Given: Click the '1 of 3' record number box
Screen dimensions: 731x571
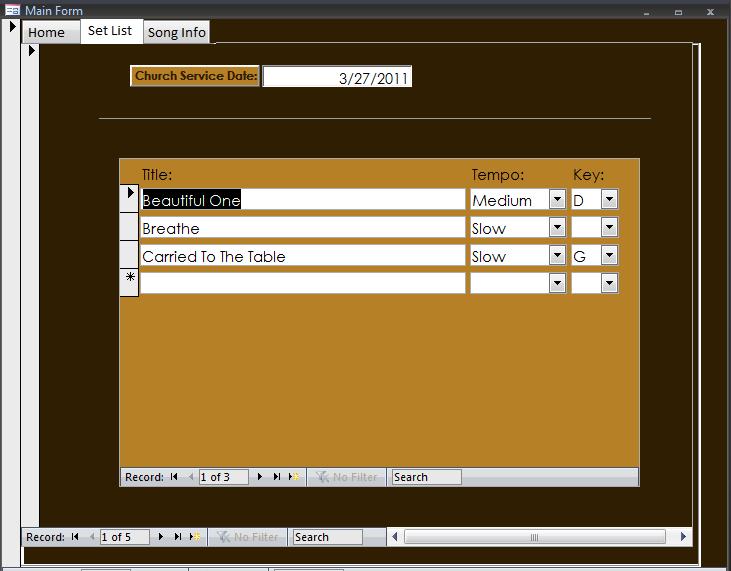Looking at the screenshot, I should [223, 477].
